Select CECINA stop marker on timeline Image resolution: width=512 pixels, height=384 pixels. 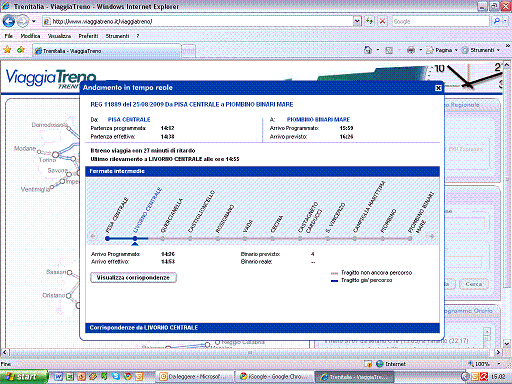pyautogui.click(x=272, y=238)
